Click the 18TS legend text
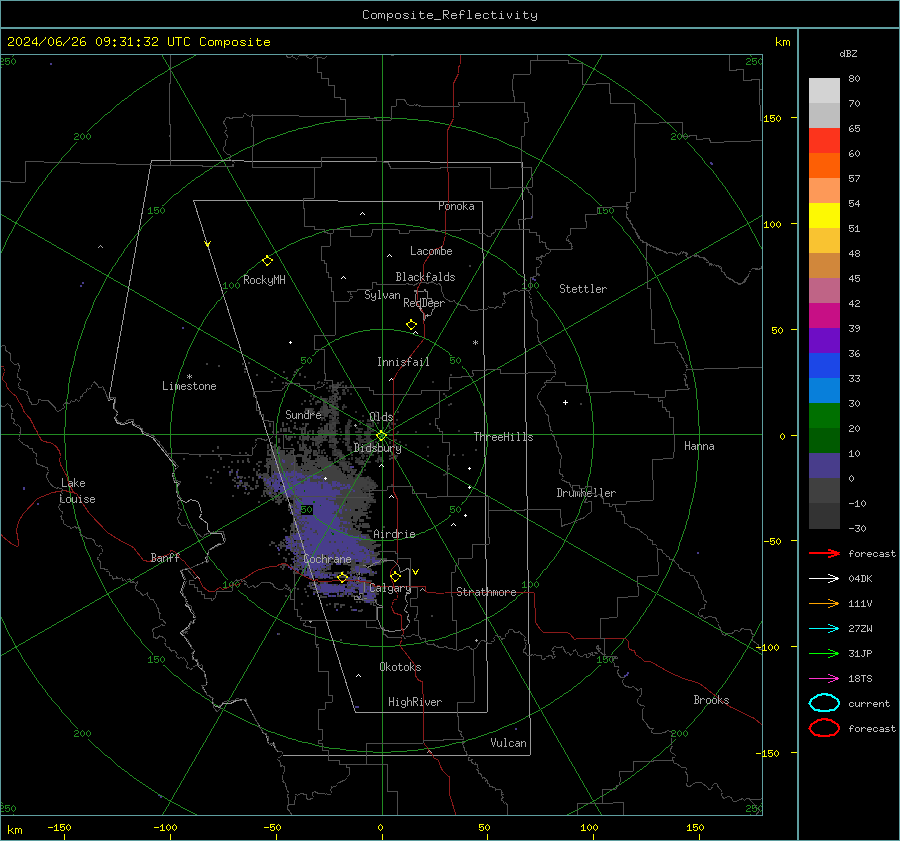This screenshot has width=900, height=841. [860, 679]
